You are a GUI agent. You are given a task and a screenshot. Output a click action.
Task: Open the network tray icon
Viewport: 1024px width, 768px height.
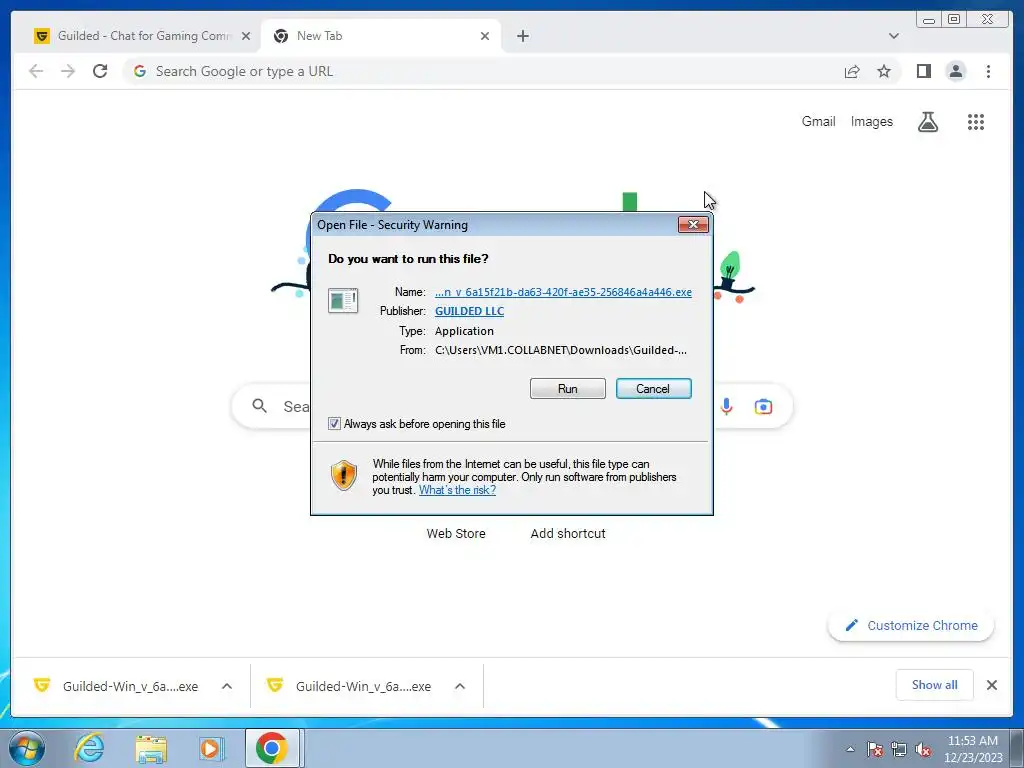pyautogui.click(x=899, y=750)
